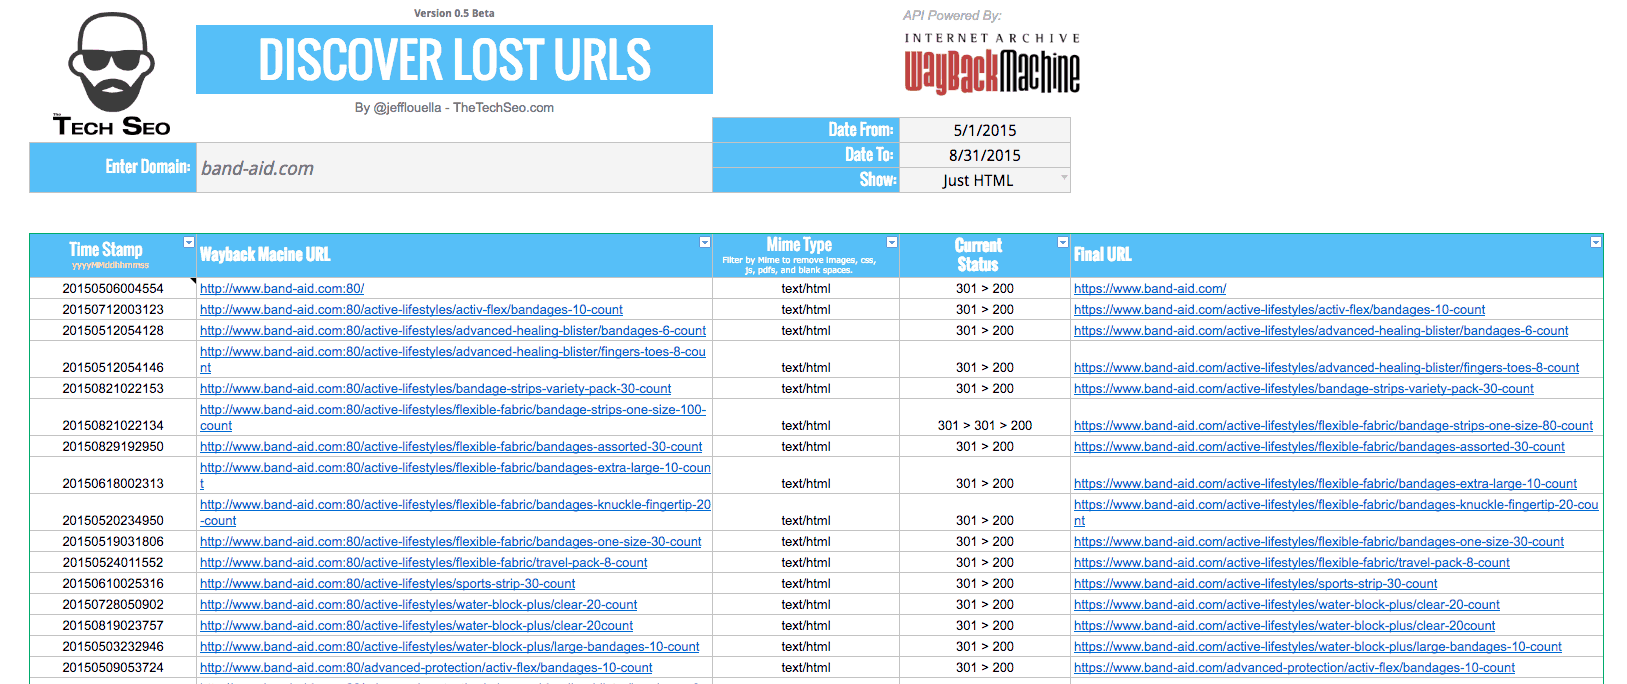Open final URL https://www.band-aid.com/

(1150, 289)
